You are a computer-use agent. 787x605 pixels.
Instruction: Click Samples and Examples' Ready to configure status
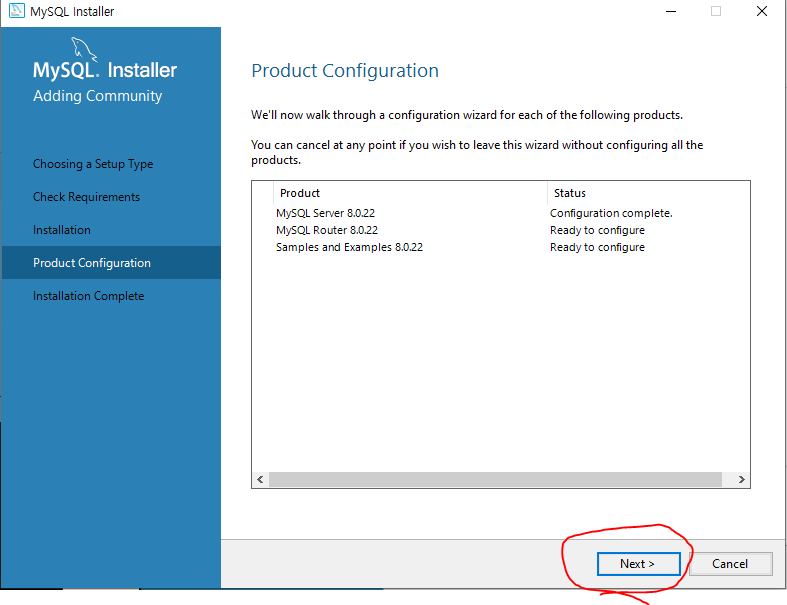pos(597,247)
